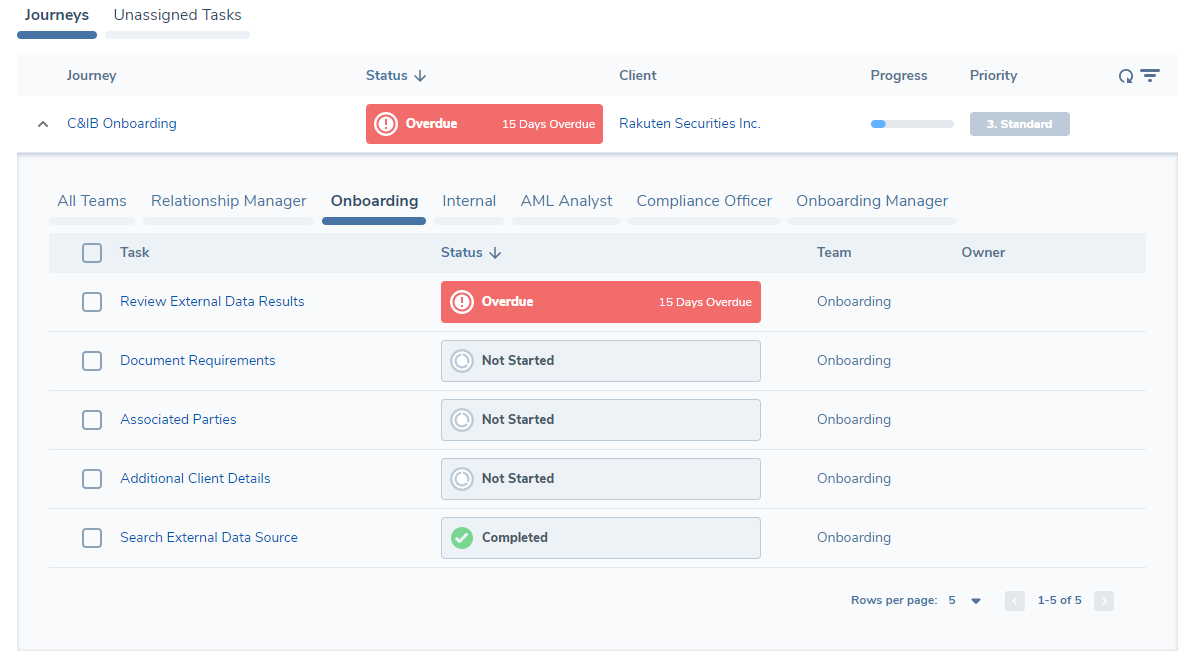Open Additional Client Details task link
Viewport: 1197px width, 657px height.
(195, 479)
